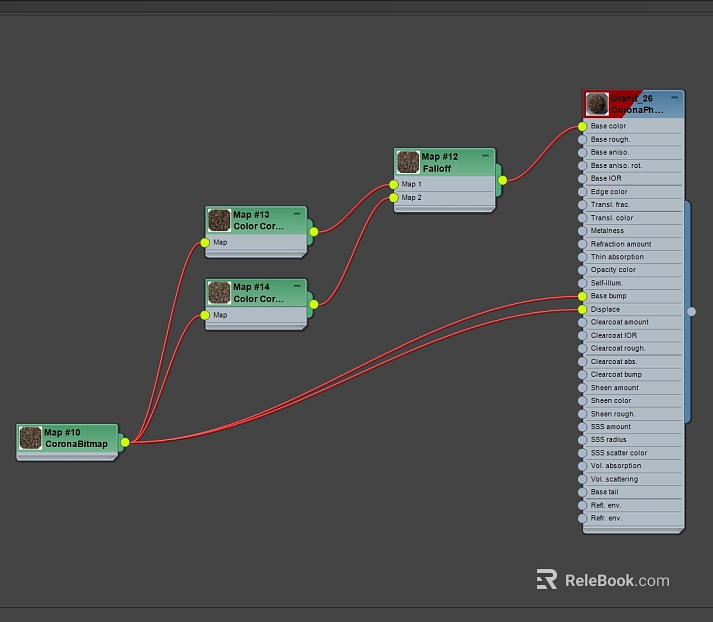Click the Thin absorption input socket
The width and height of the screenshot is (713, 622).
point(582,257)
